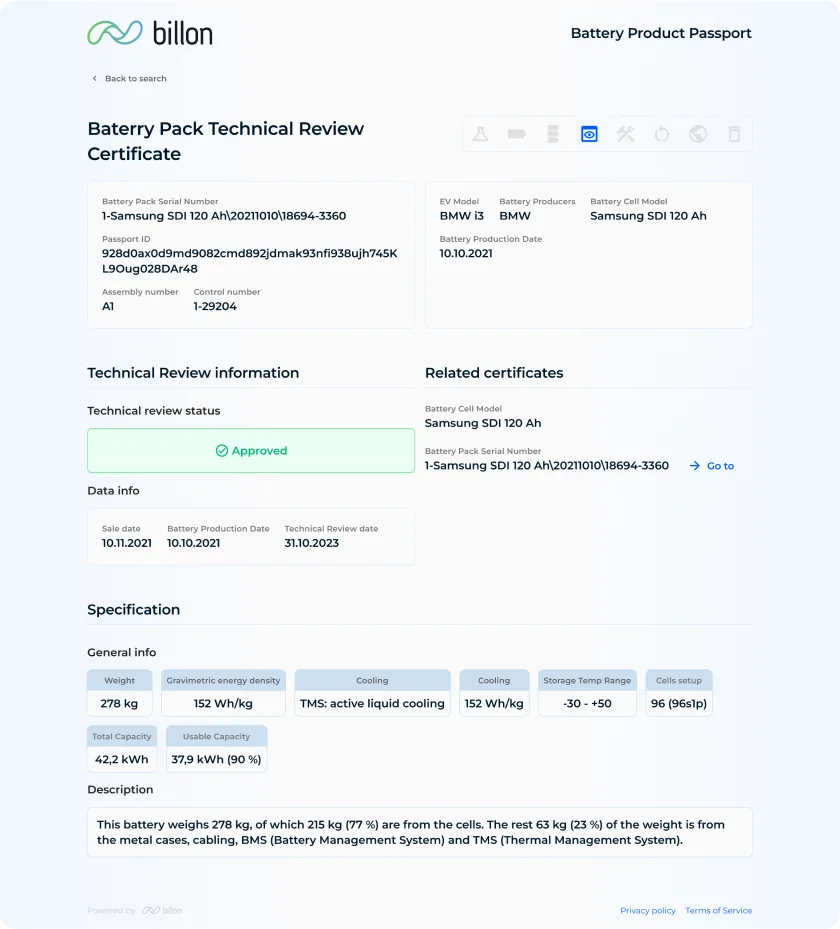The width and height of the screenshot is (840, 929).
Task: Click the Assembly number value A1
Action: pos(108,306)
